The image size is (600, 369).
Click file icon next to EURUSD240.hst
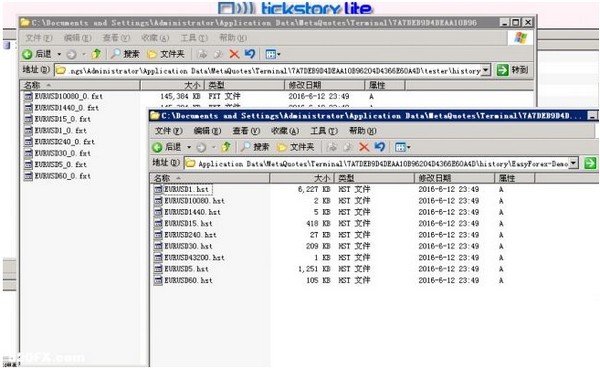coord(158,235)
